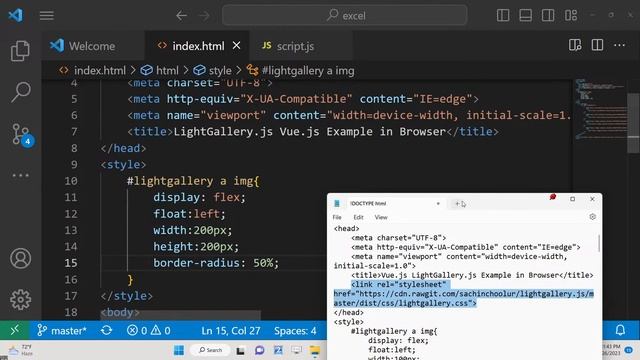
Task: Open the File menu in Notepad
Action: (337, 217)
